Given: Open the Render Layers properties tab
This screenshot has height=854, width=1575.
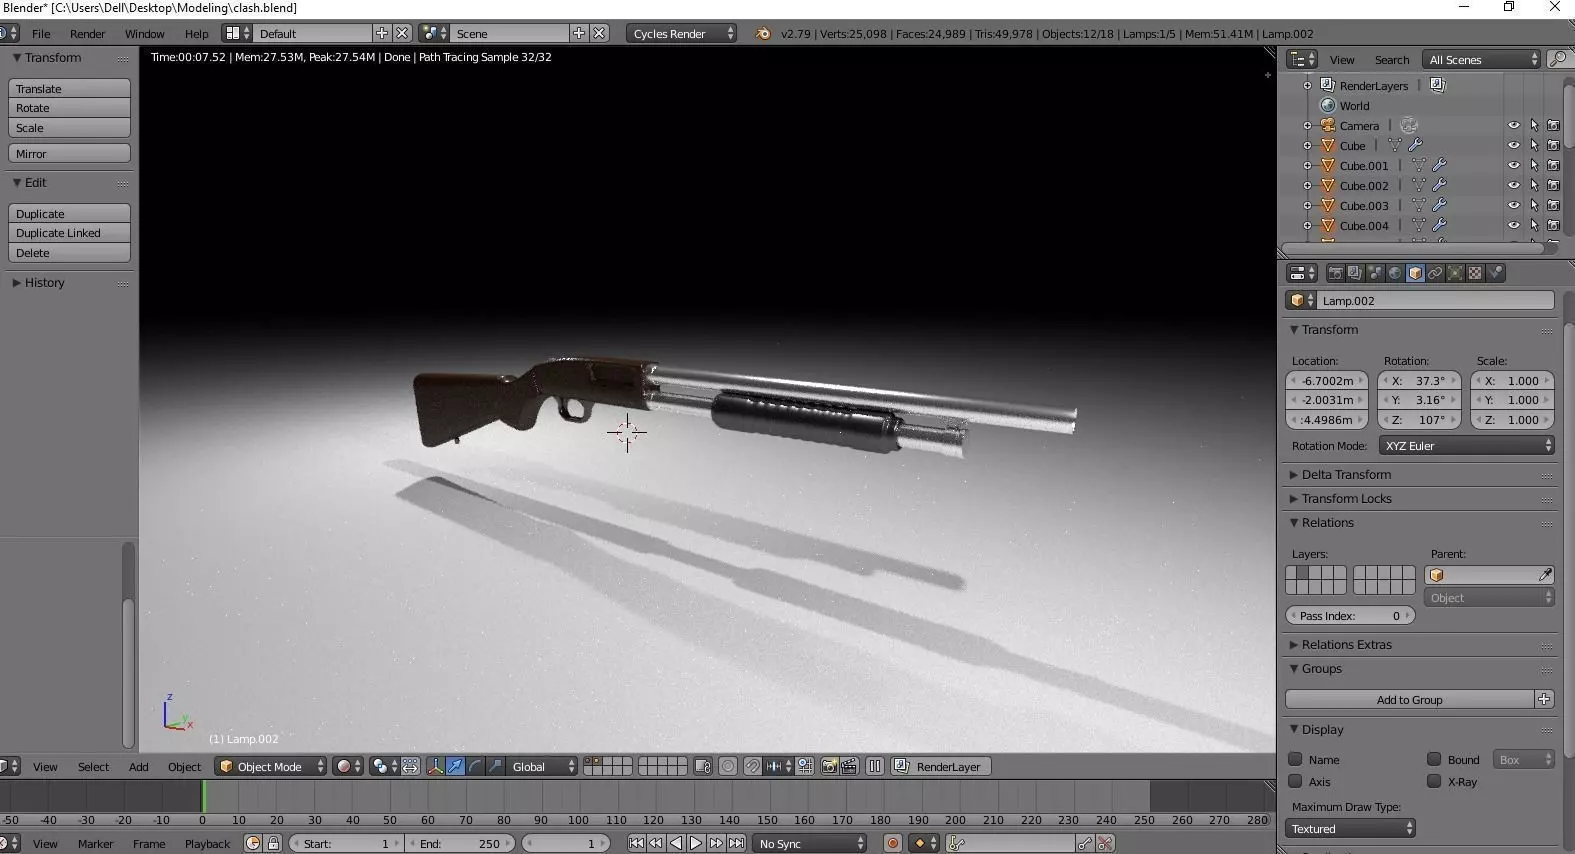Looking at the screenshot, I should 1355,273.
